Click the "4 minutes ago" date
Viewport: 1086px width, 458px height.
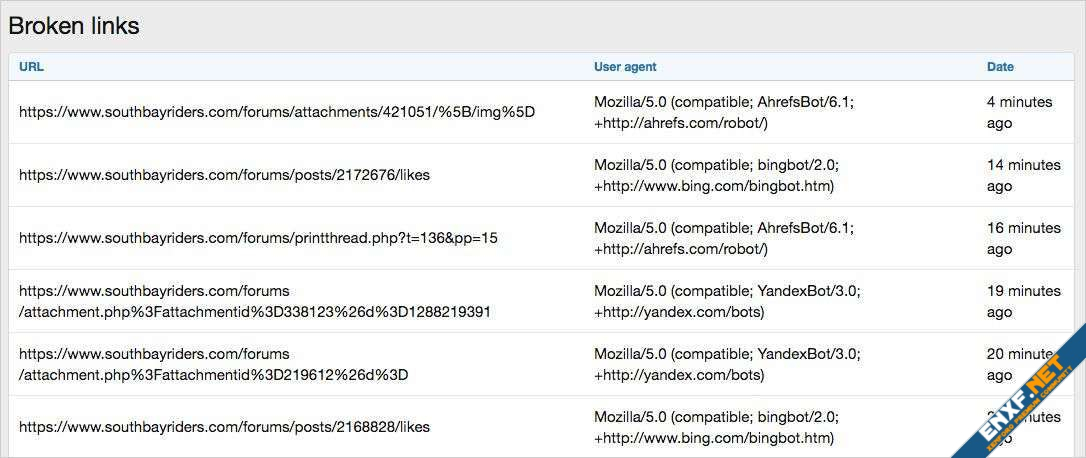[1019, 112]
